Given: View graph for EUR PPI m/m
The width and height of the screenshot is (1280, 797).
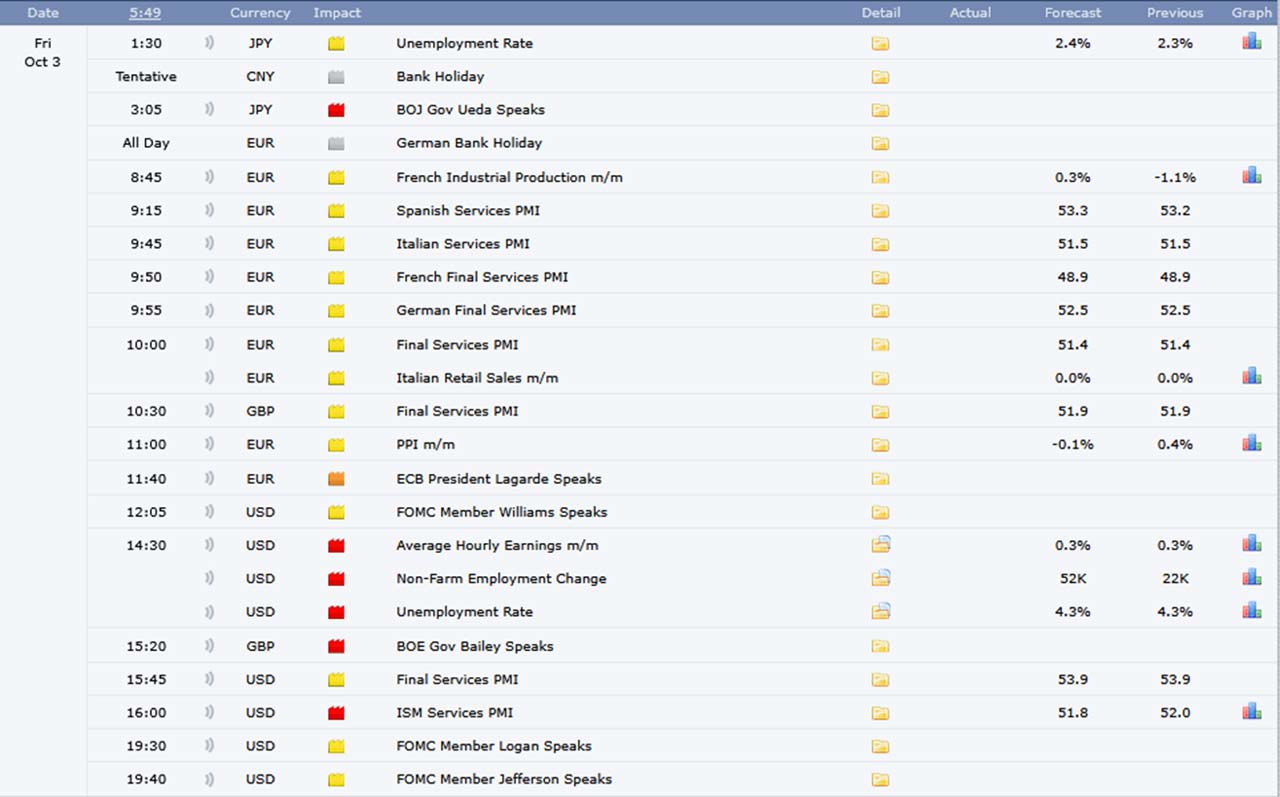Looking at the screenshot, I should (x=1251, y=443).
